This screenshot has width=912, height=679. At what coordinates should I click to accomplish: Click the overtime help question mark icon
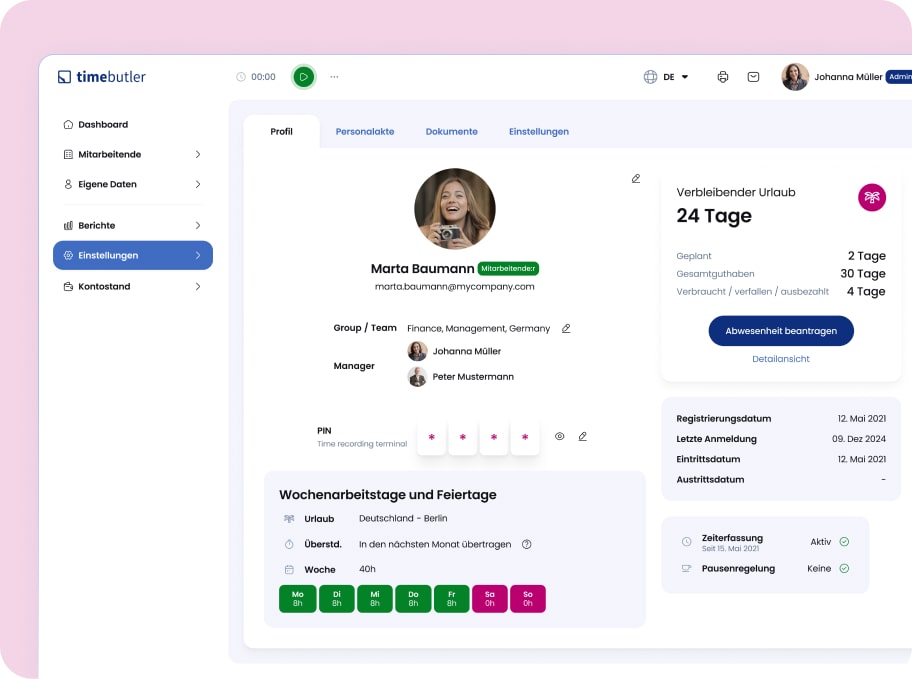coord(527,545)
